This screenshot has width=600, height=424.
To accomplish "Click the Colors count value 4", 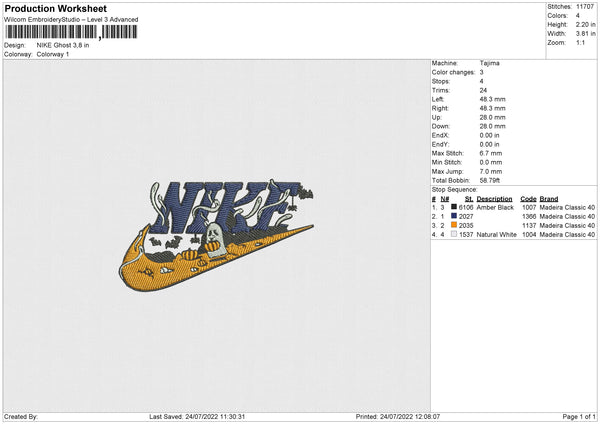I will (578, 16).
